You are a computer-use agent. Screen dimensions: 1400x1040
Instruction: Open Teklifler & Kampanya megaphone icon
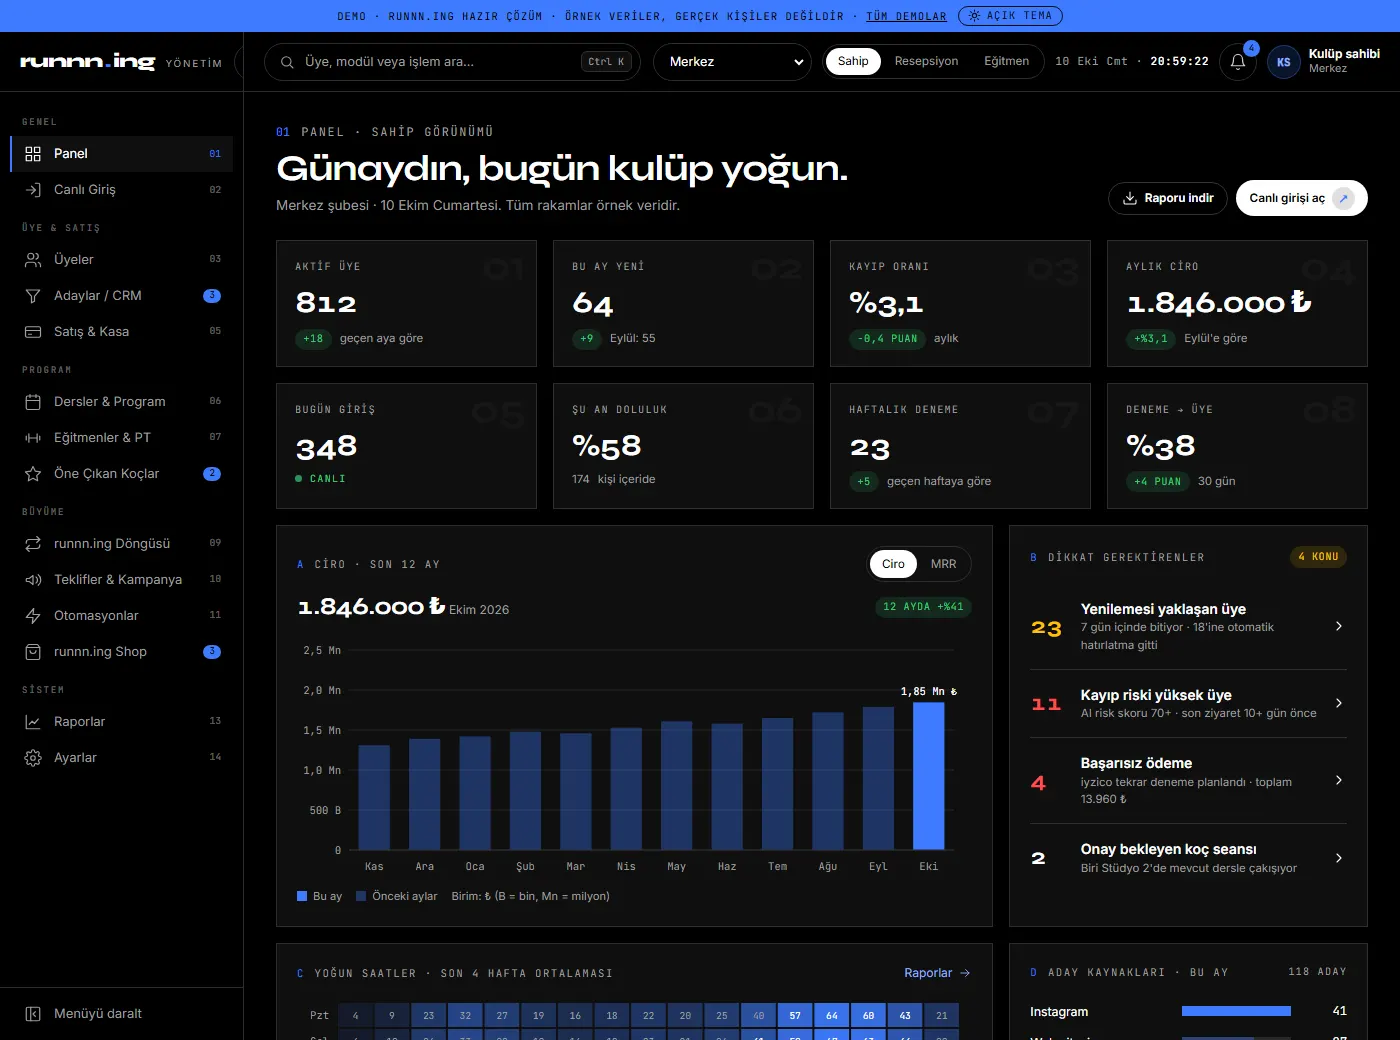pos(33,579)
